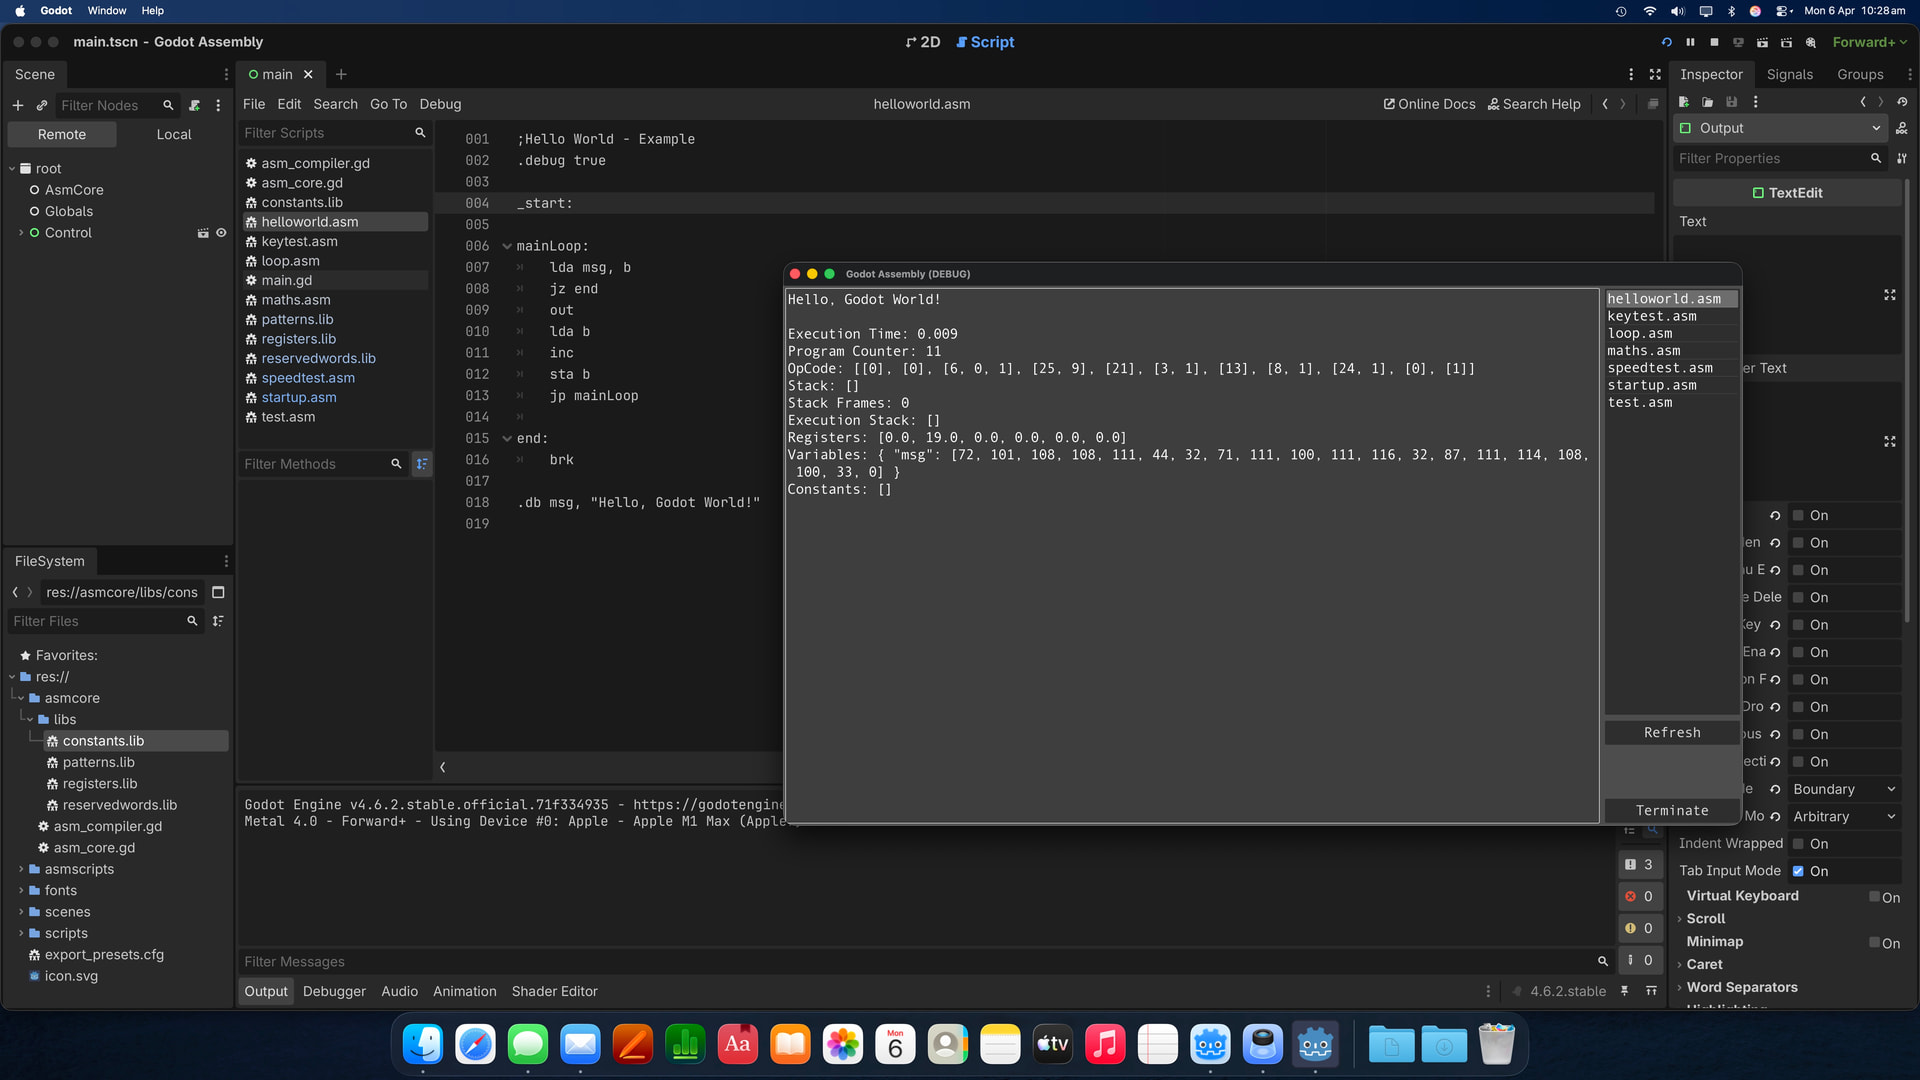Open documentation for the TextEdit node

1901,128
